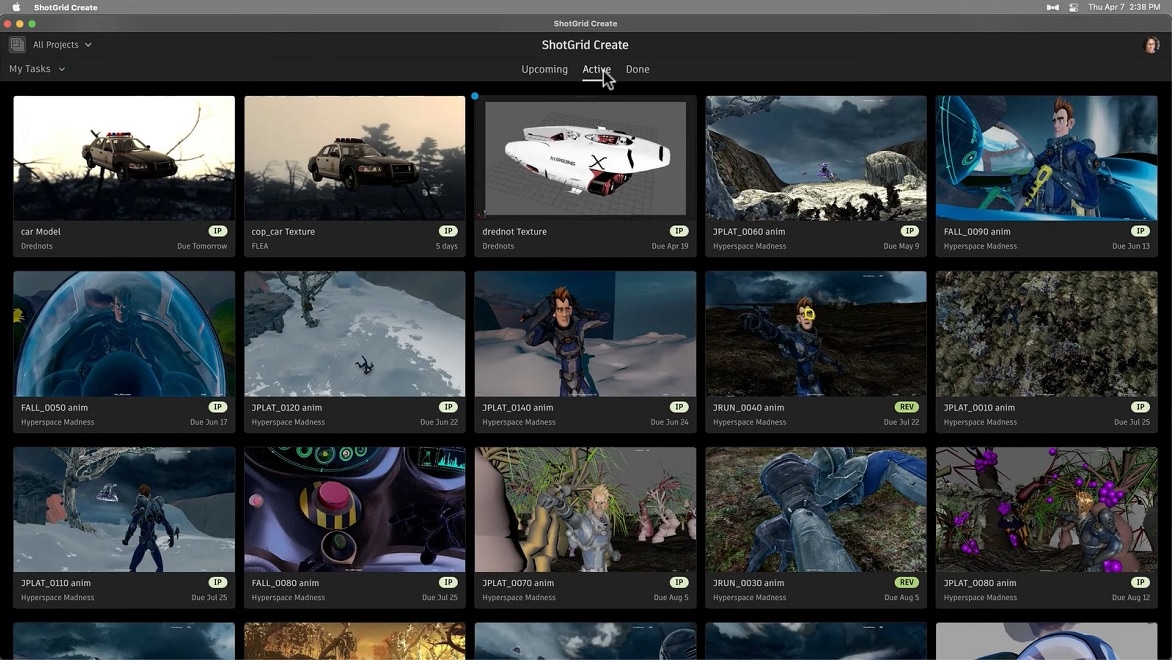Image resolution: width=1172 pixels, height=660 pixels.
Task: Click ShotGrid Create in the macOS menu bar
Action: point(65,7)
